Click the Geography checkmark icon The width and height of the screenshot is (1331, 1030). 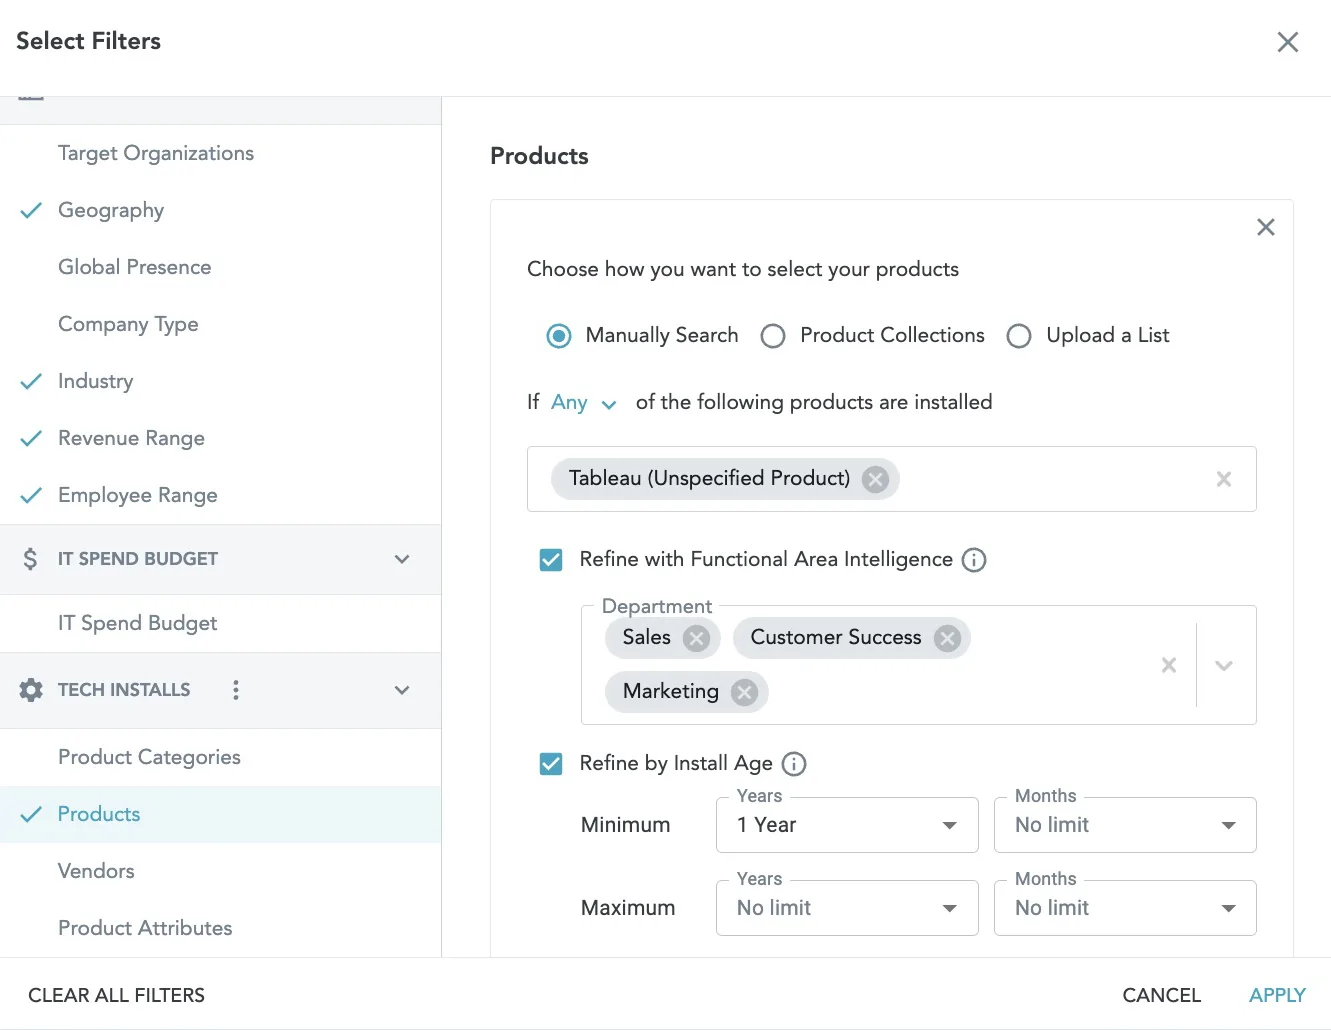click(x=31, y=210)
